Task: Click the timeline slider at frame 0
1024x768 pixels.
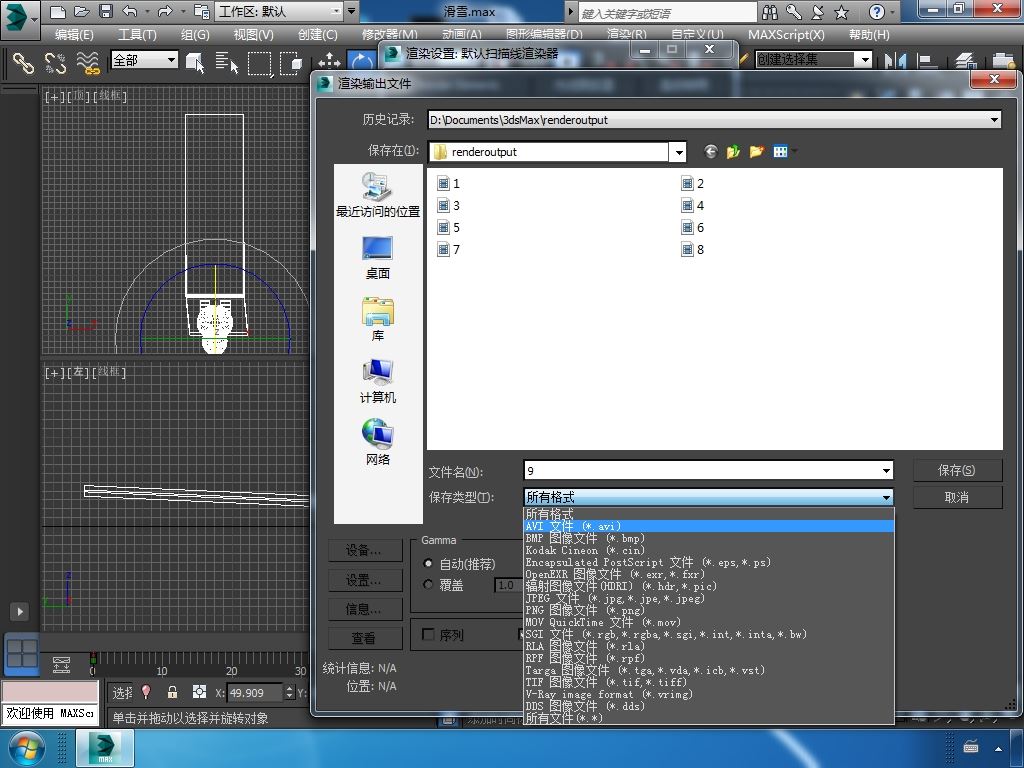Action: pyautogui.click(x=93, y=659)
